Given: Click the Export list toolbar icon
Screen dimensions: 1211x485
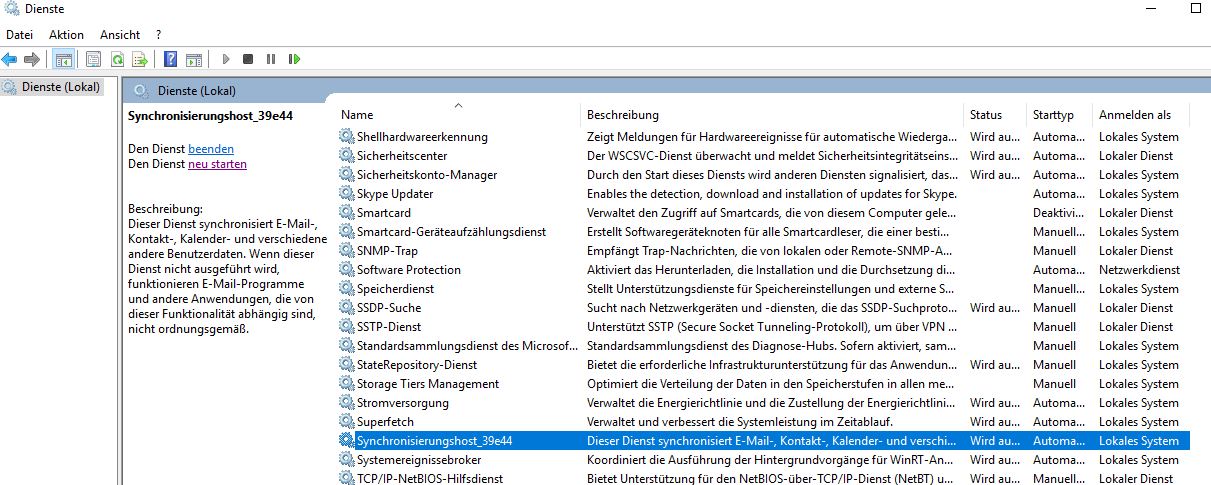Looking at the screenshot, I should (x=140, y=59).
